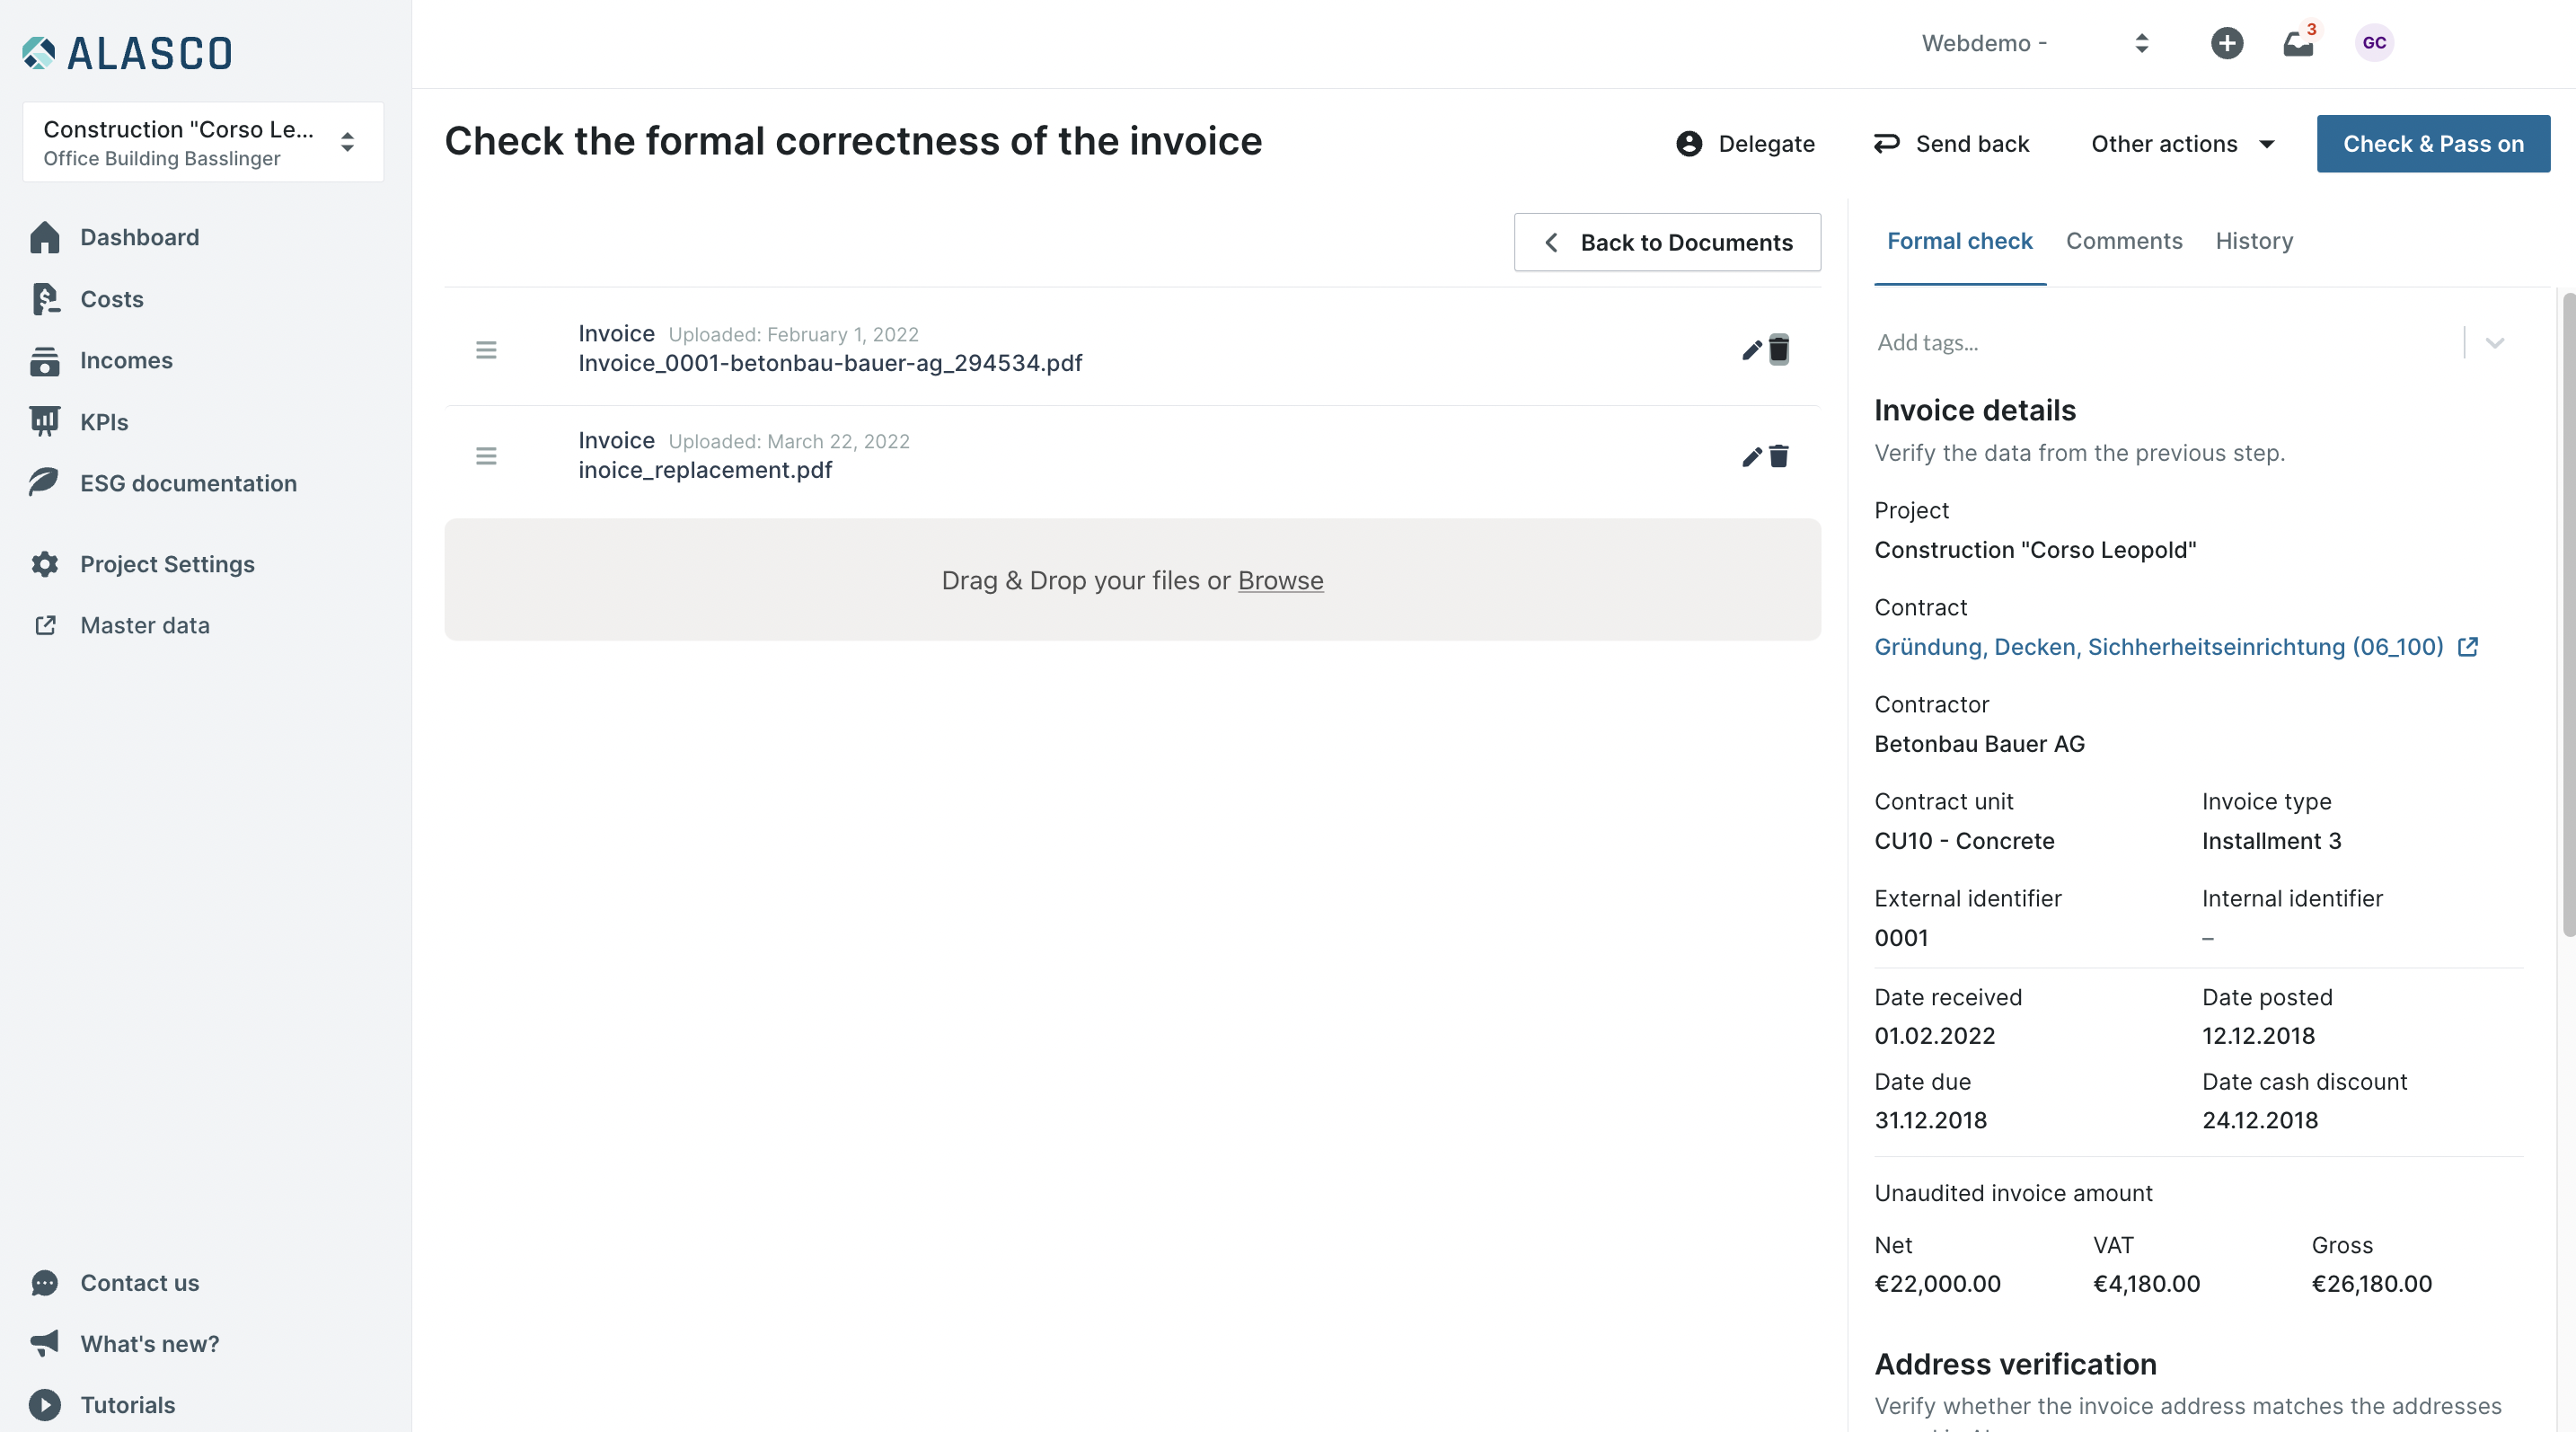
Task: Expand the Add tags chevron
Action: pos(2494,343)
